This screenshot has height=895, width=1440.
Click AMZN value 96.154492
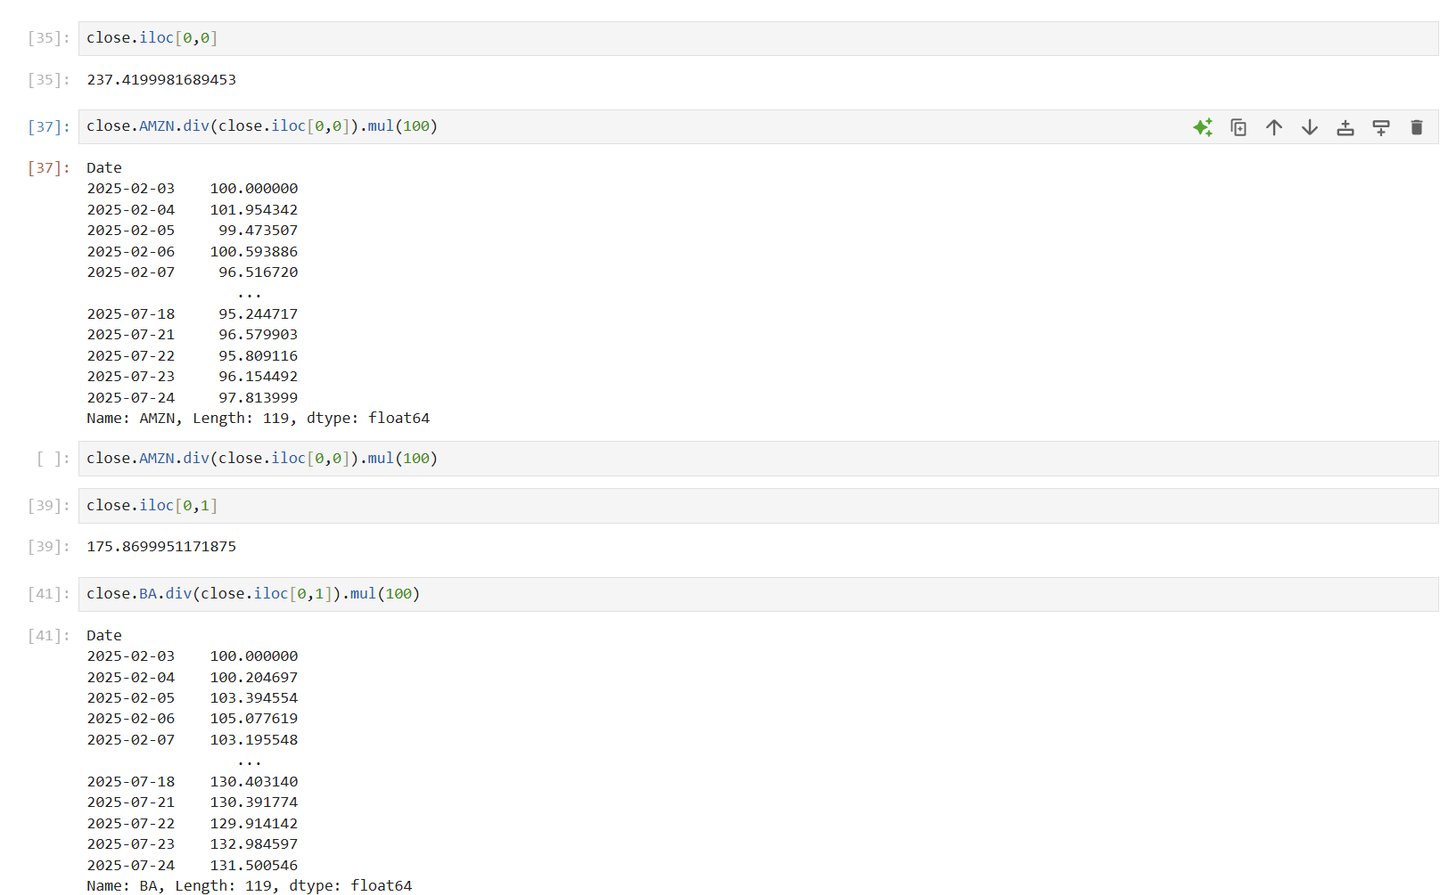tap(258, 377)
